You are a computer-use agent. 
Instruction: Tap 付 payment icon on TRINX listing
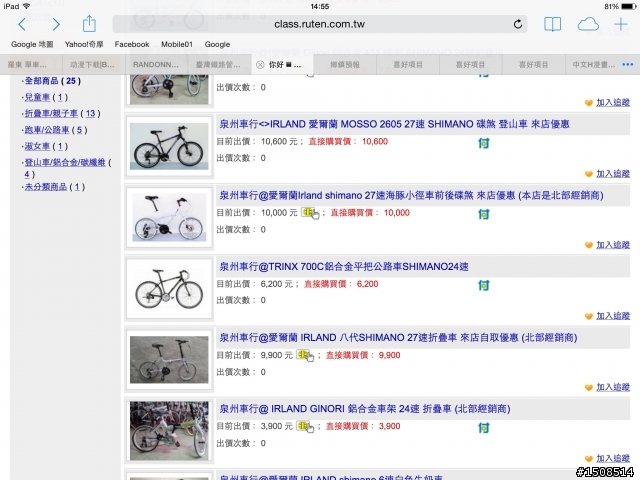(x=484, y=285)
